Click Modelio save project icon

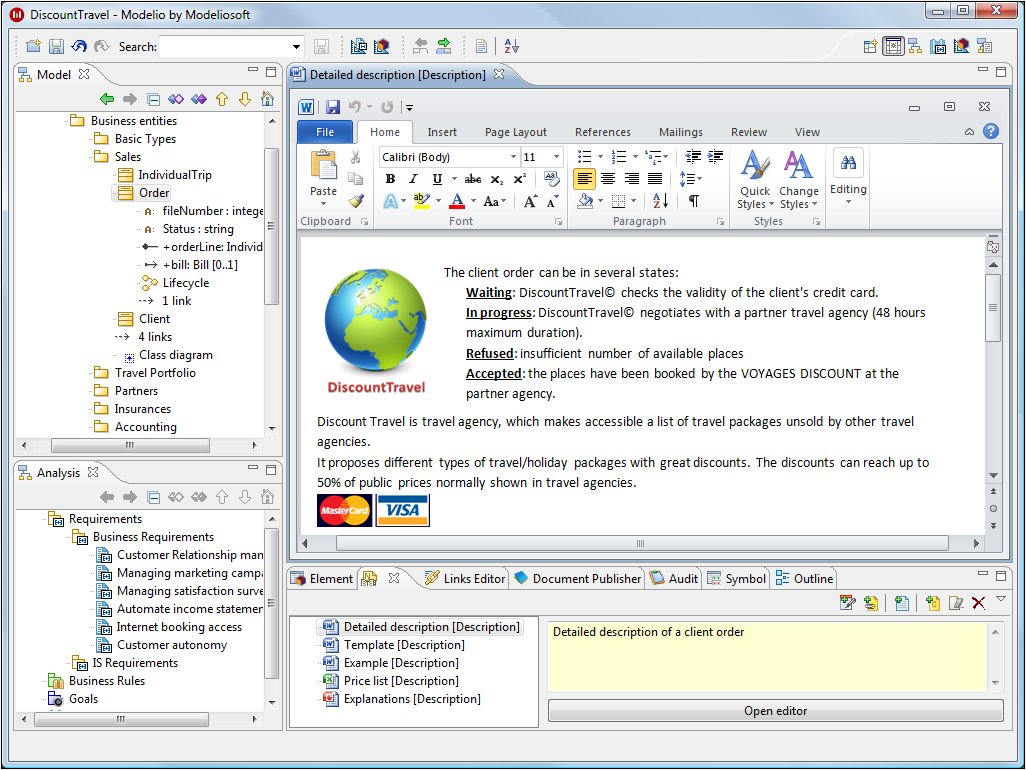56,46
